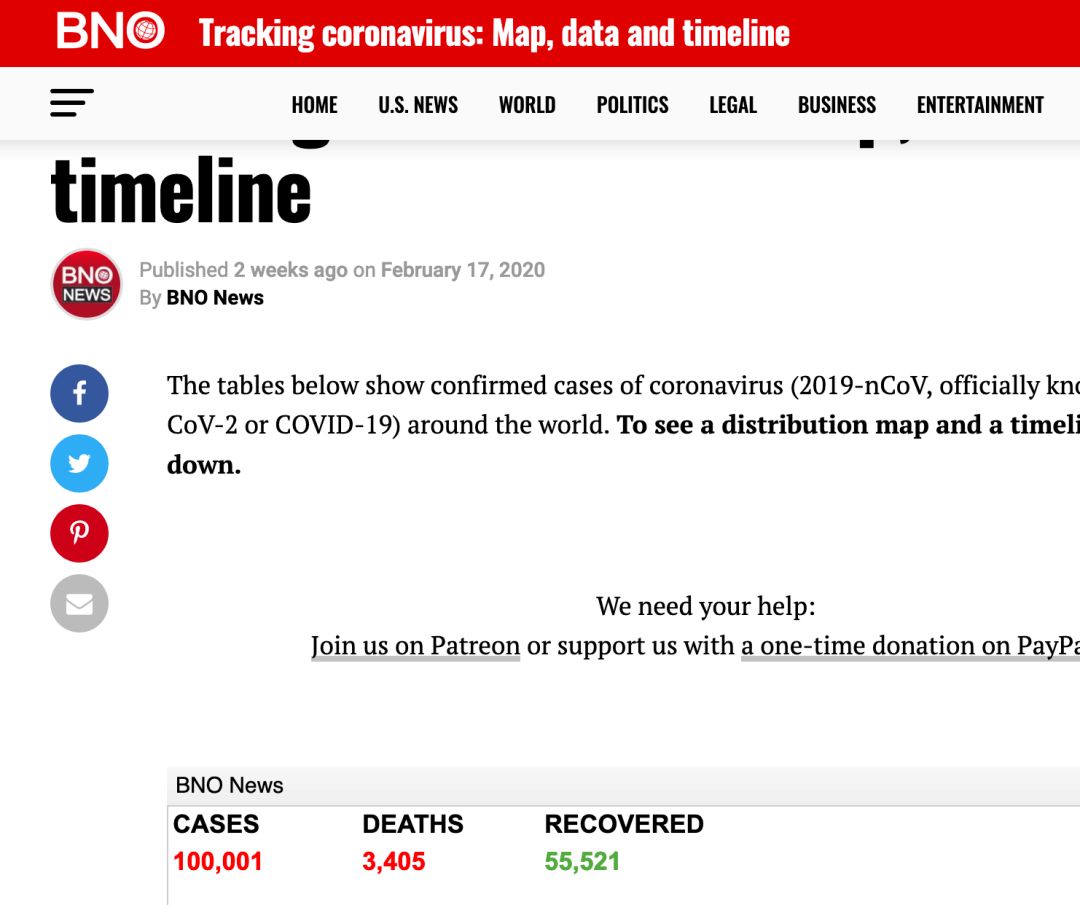
Task: Click the BNO News author name link
Action: click(x=215, y=298)
